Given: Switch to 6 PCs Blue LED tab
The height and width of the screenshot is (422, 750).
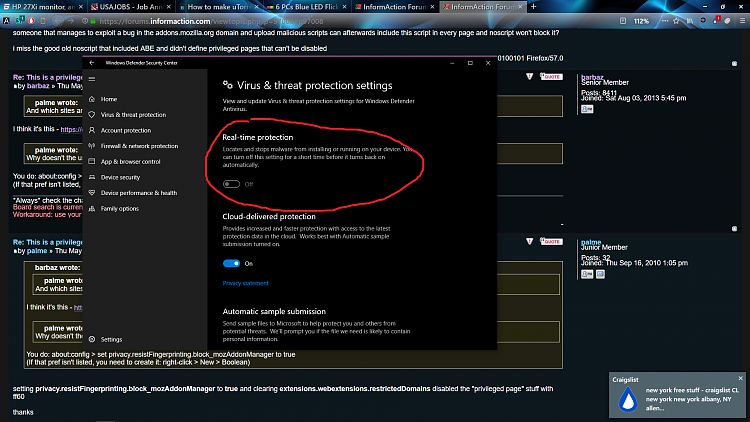Looking at the screenshot, I should [306, 7].
